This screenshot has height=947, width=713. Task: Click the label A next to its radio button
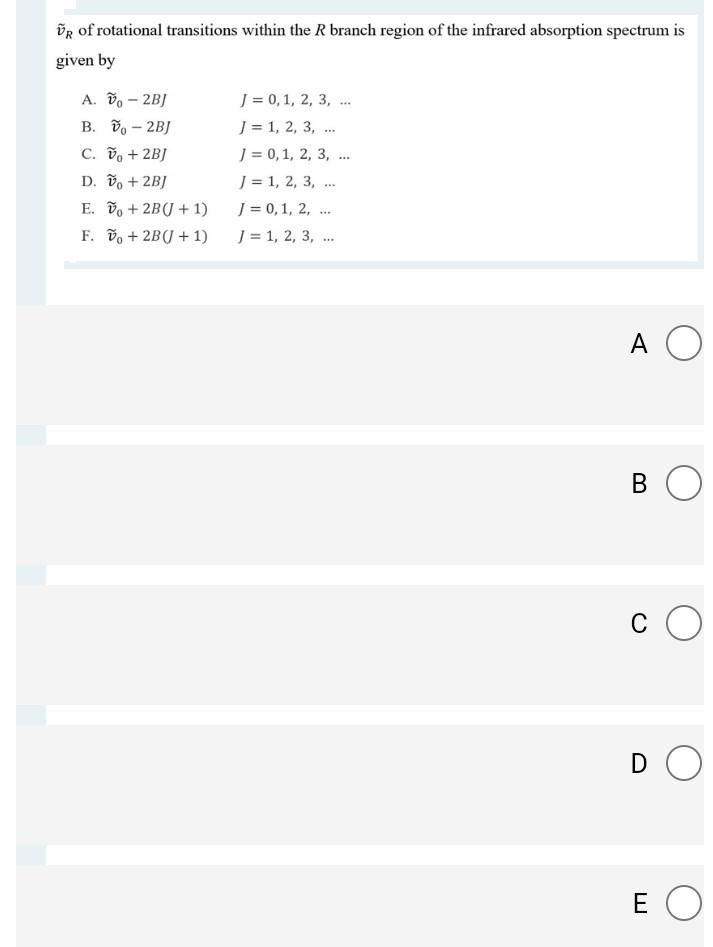(637, 344)
